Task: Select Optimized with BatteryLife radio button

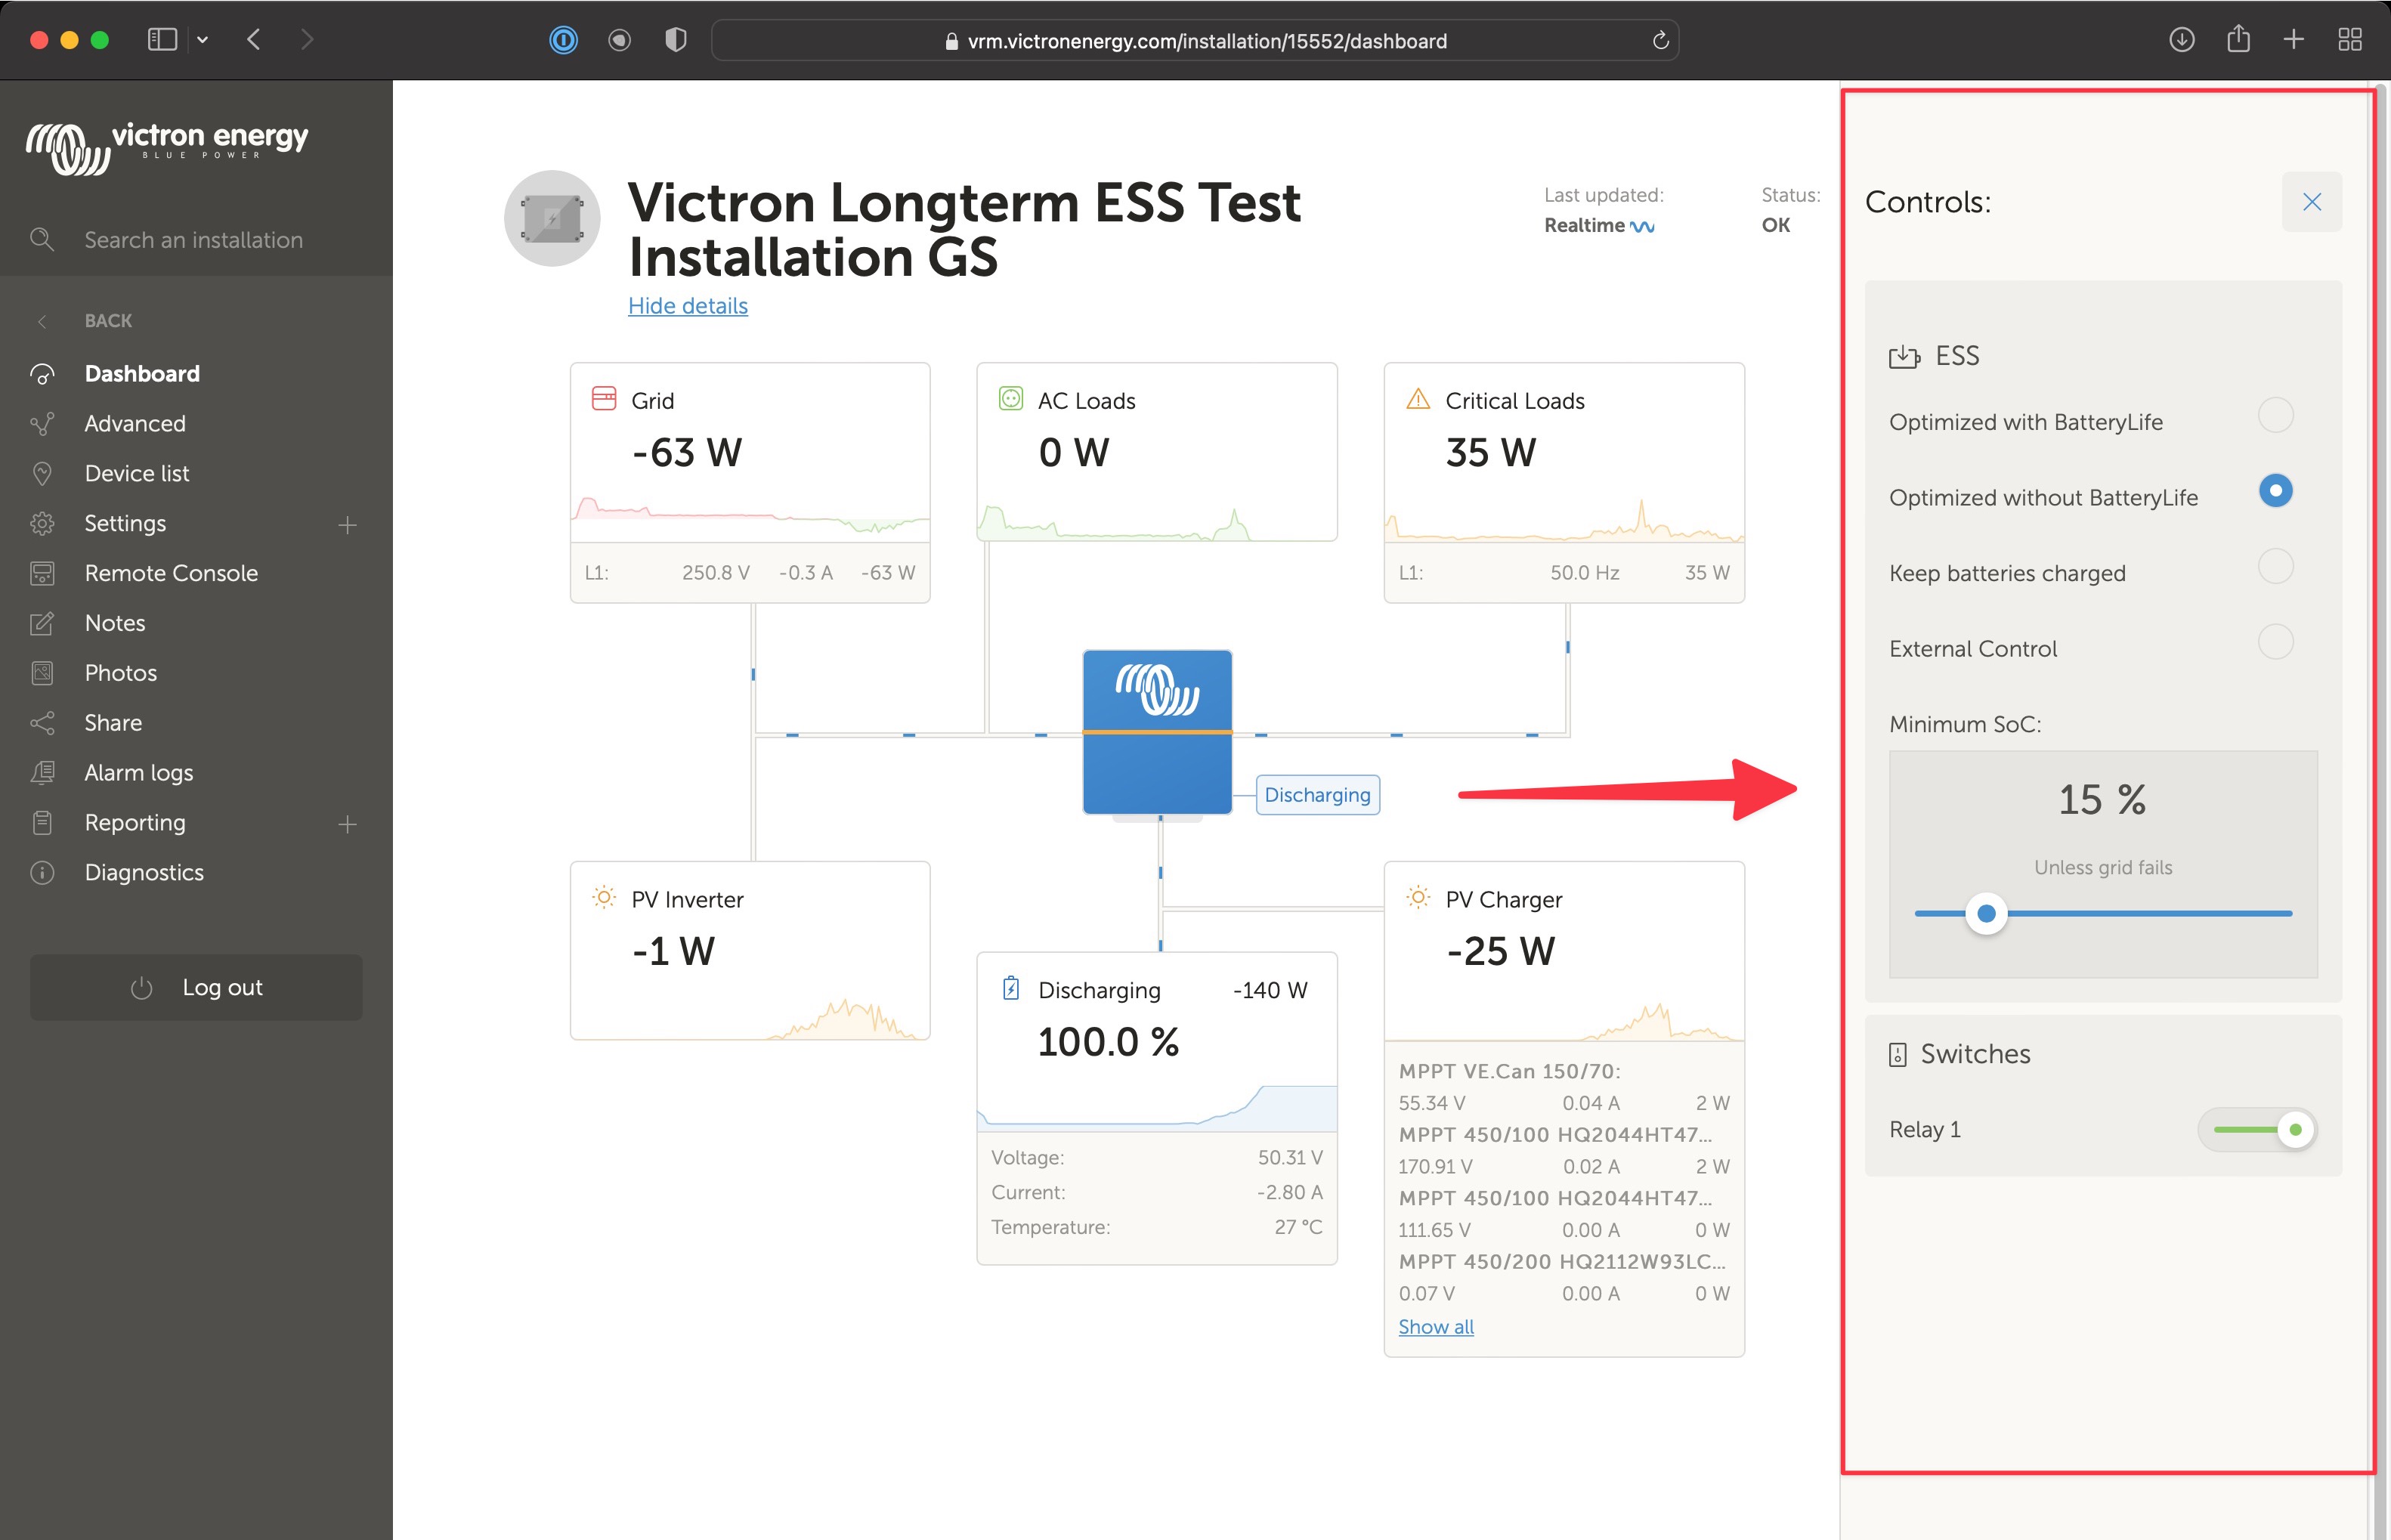Action: (2275, 415)
